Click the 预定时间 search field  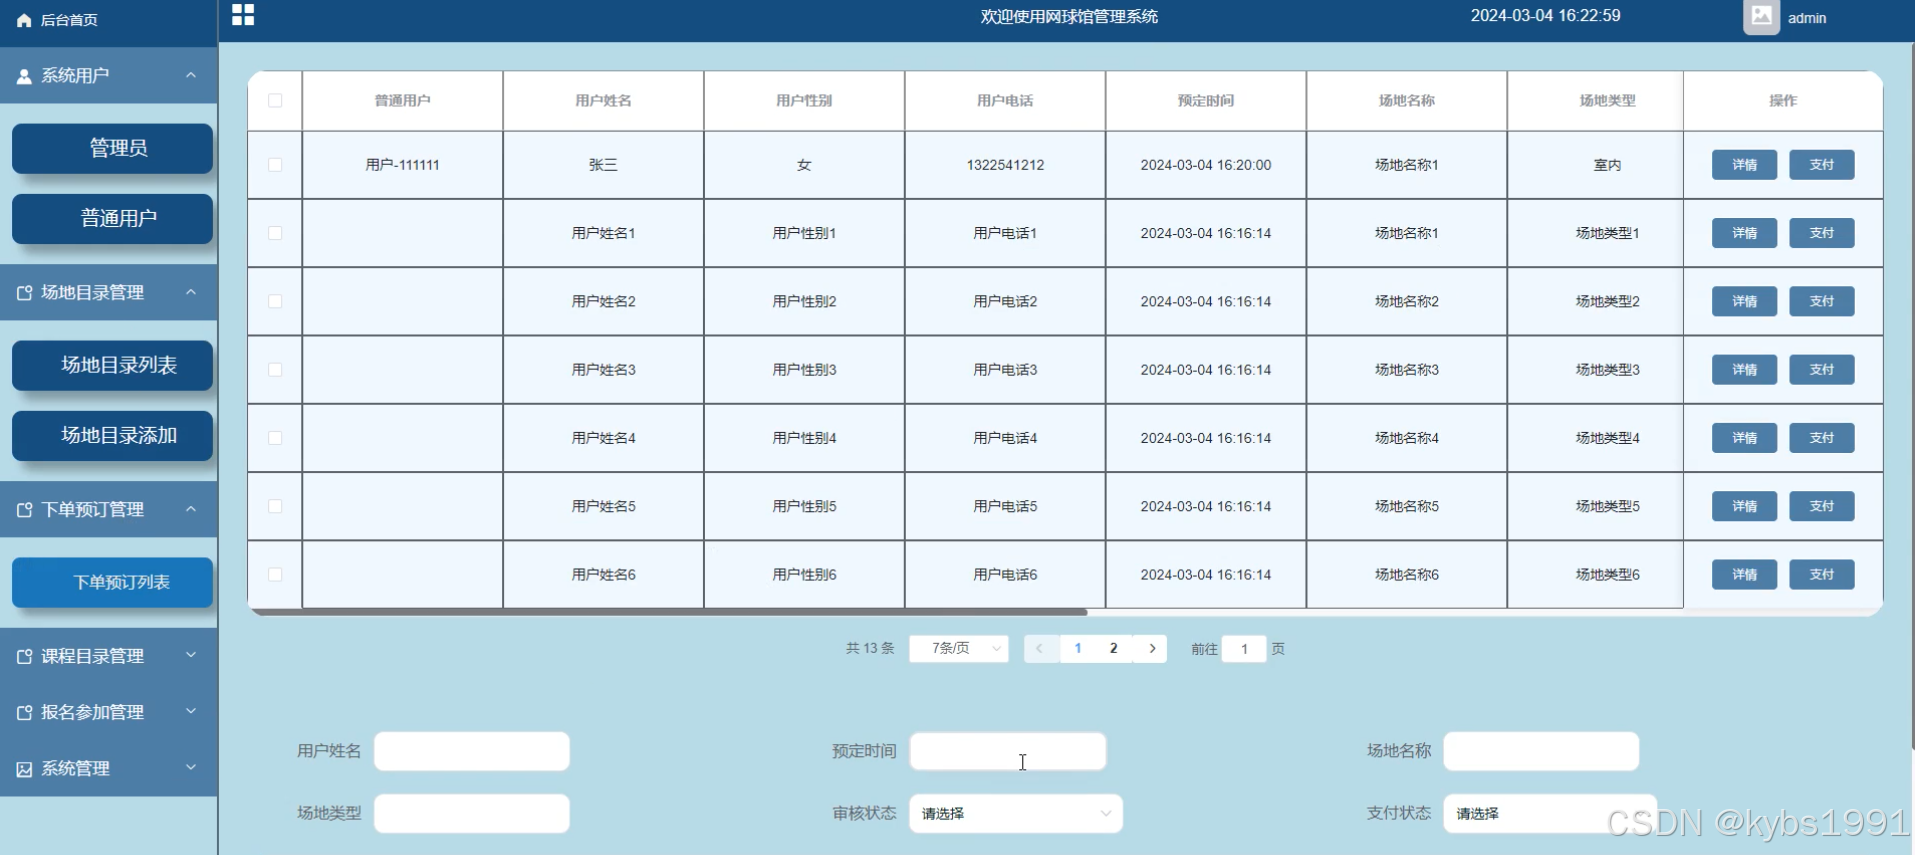click(1008, 752)
